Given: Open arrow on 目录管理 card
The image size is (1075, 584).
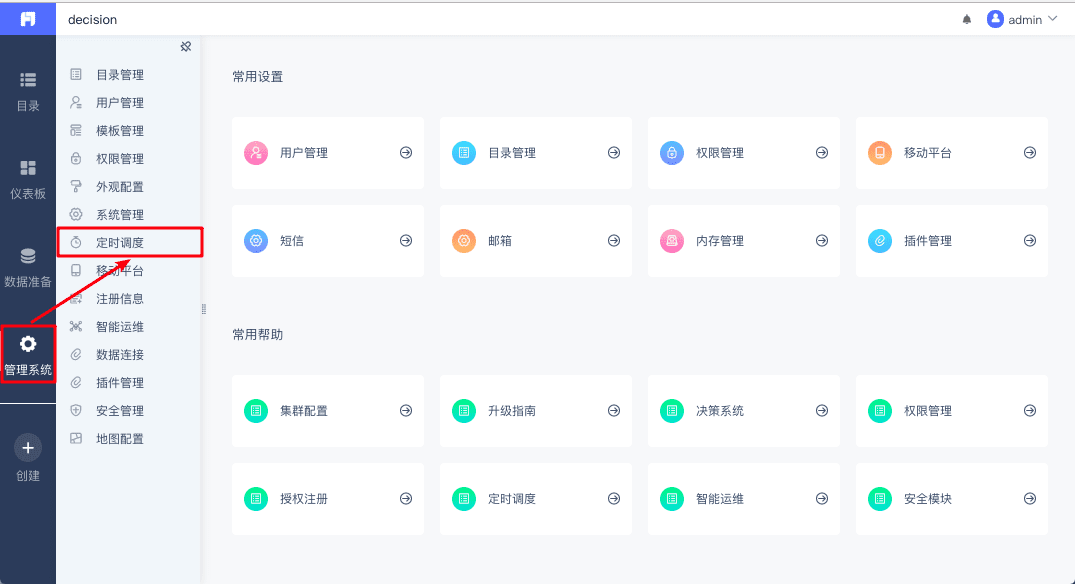Looking at the screenshot, I should coord(614,153).
